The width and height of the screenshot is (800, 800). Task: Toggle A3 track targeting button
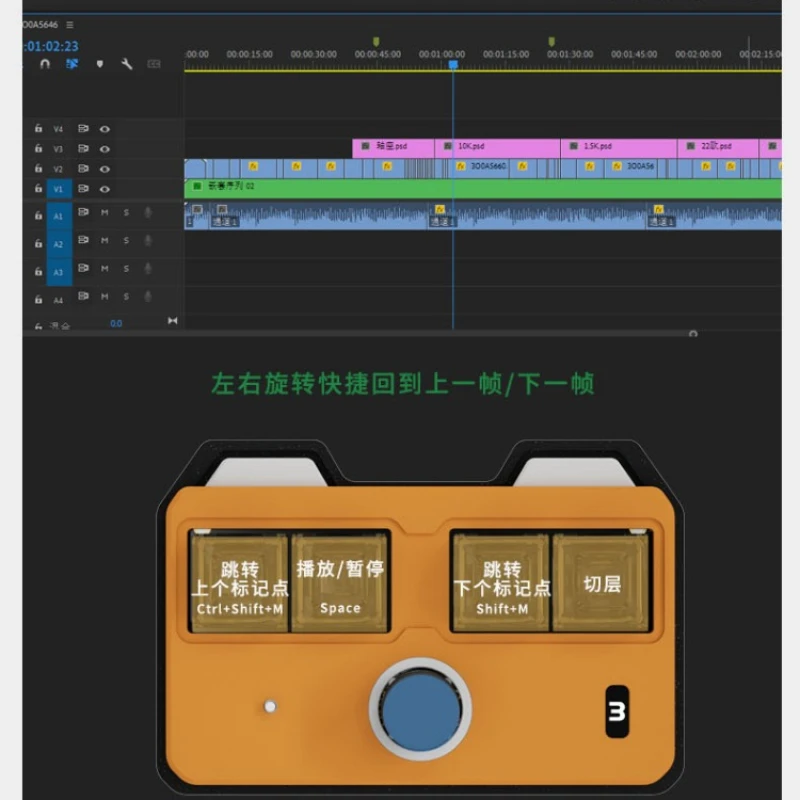(x=59, y=272)
